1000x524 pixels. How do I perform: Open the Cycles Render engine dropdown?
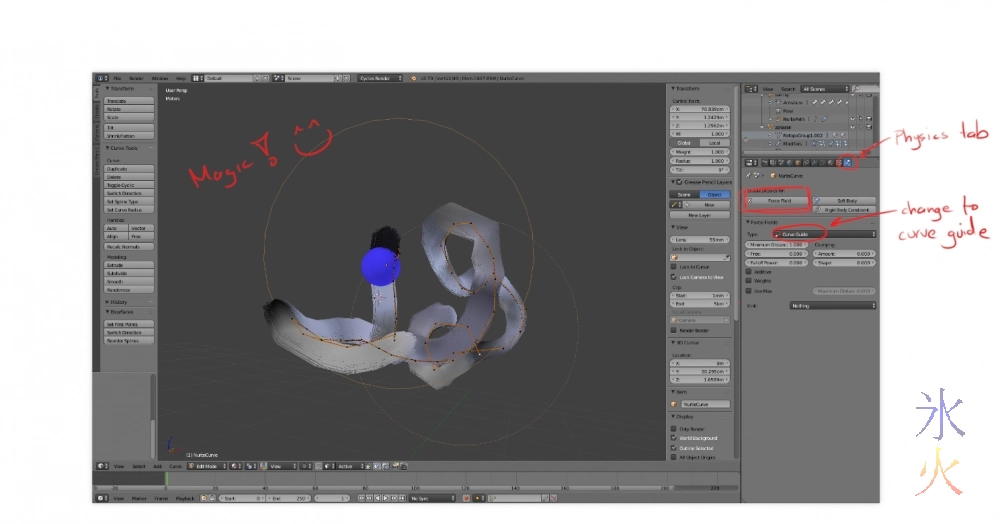click(x=380, y=78)
